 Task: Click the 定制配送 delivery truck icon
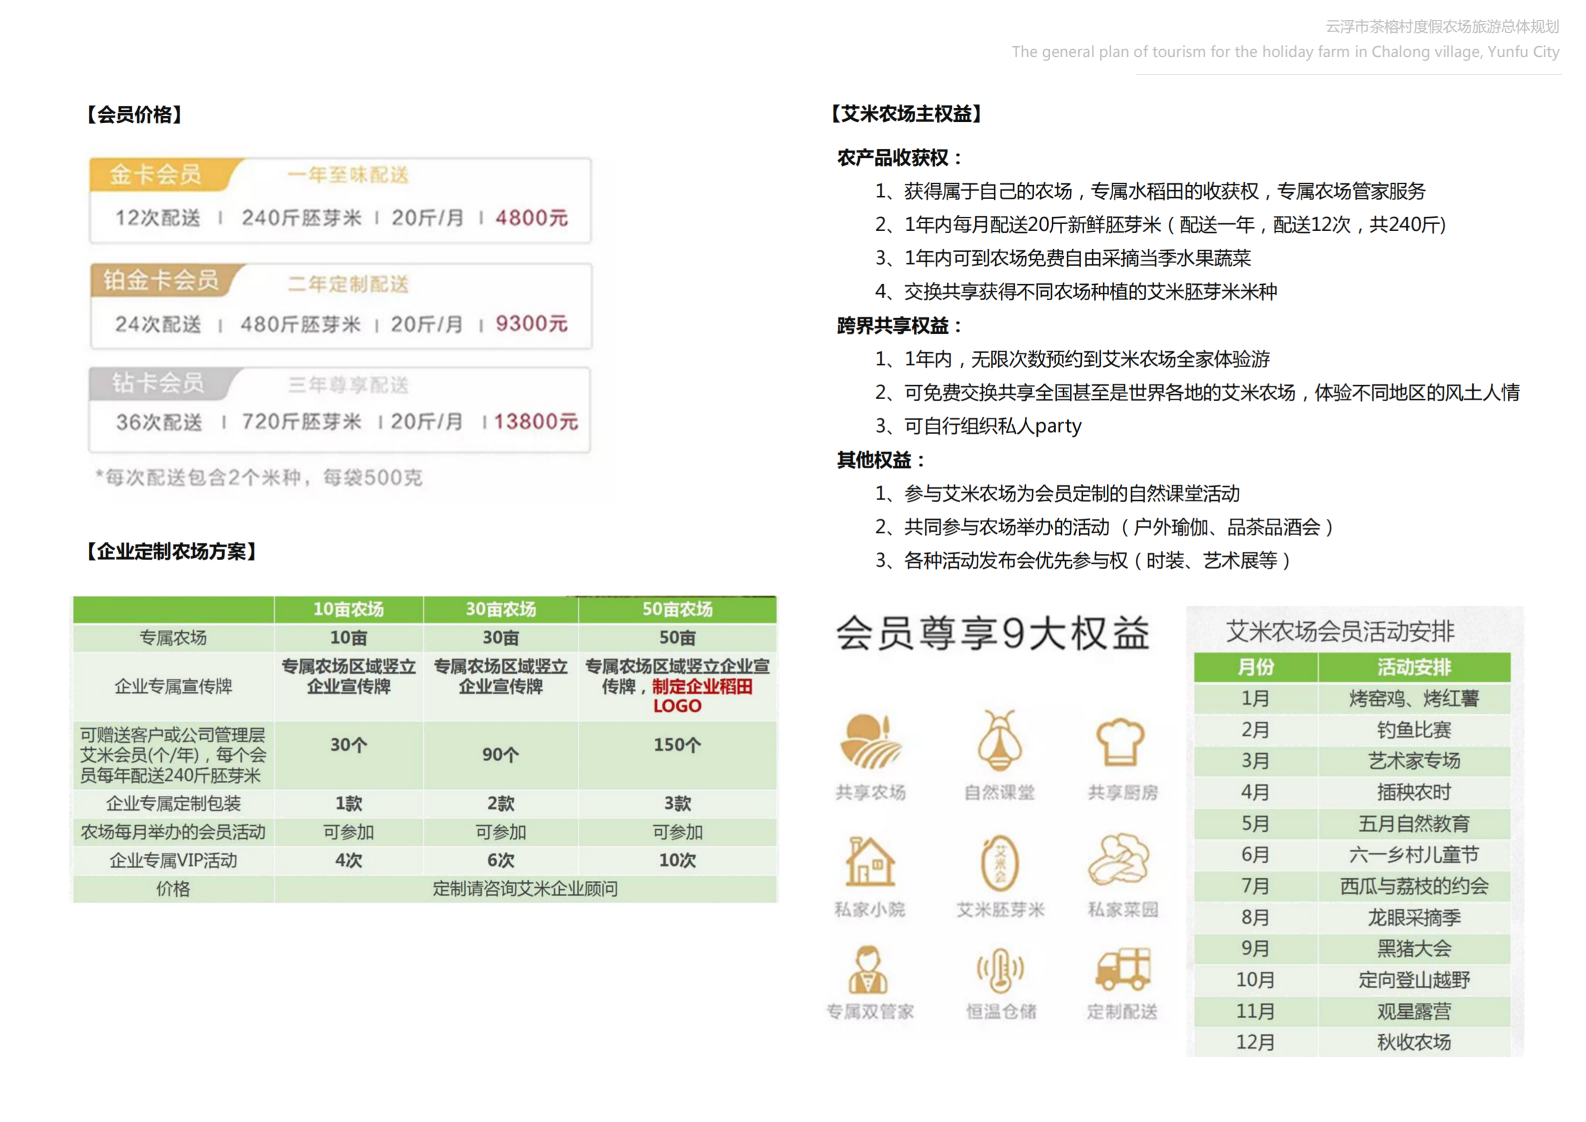point(1123,968)
